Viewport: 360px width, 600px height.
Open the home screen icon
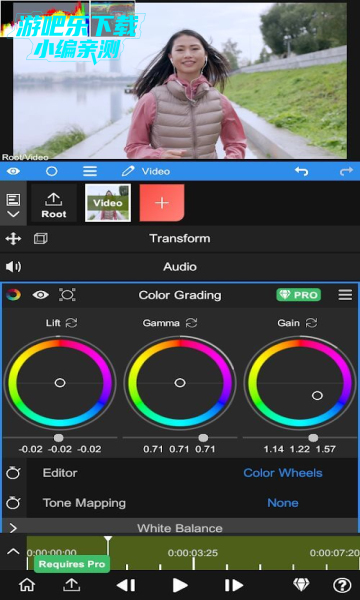point(27,585)
